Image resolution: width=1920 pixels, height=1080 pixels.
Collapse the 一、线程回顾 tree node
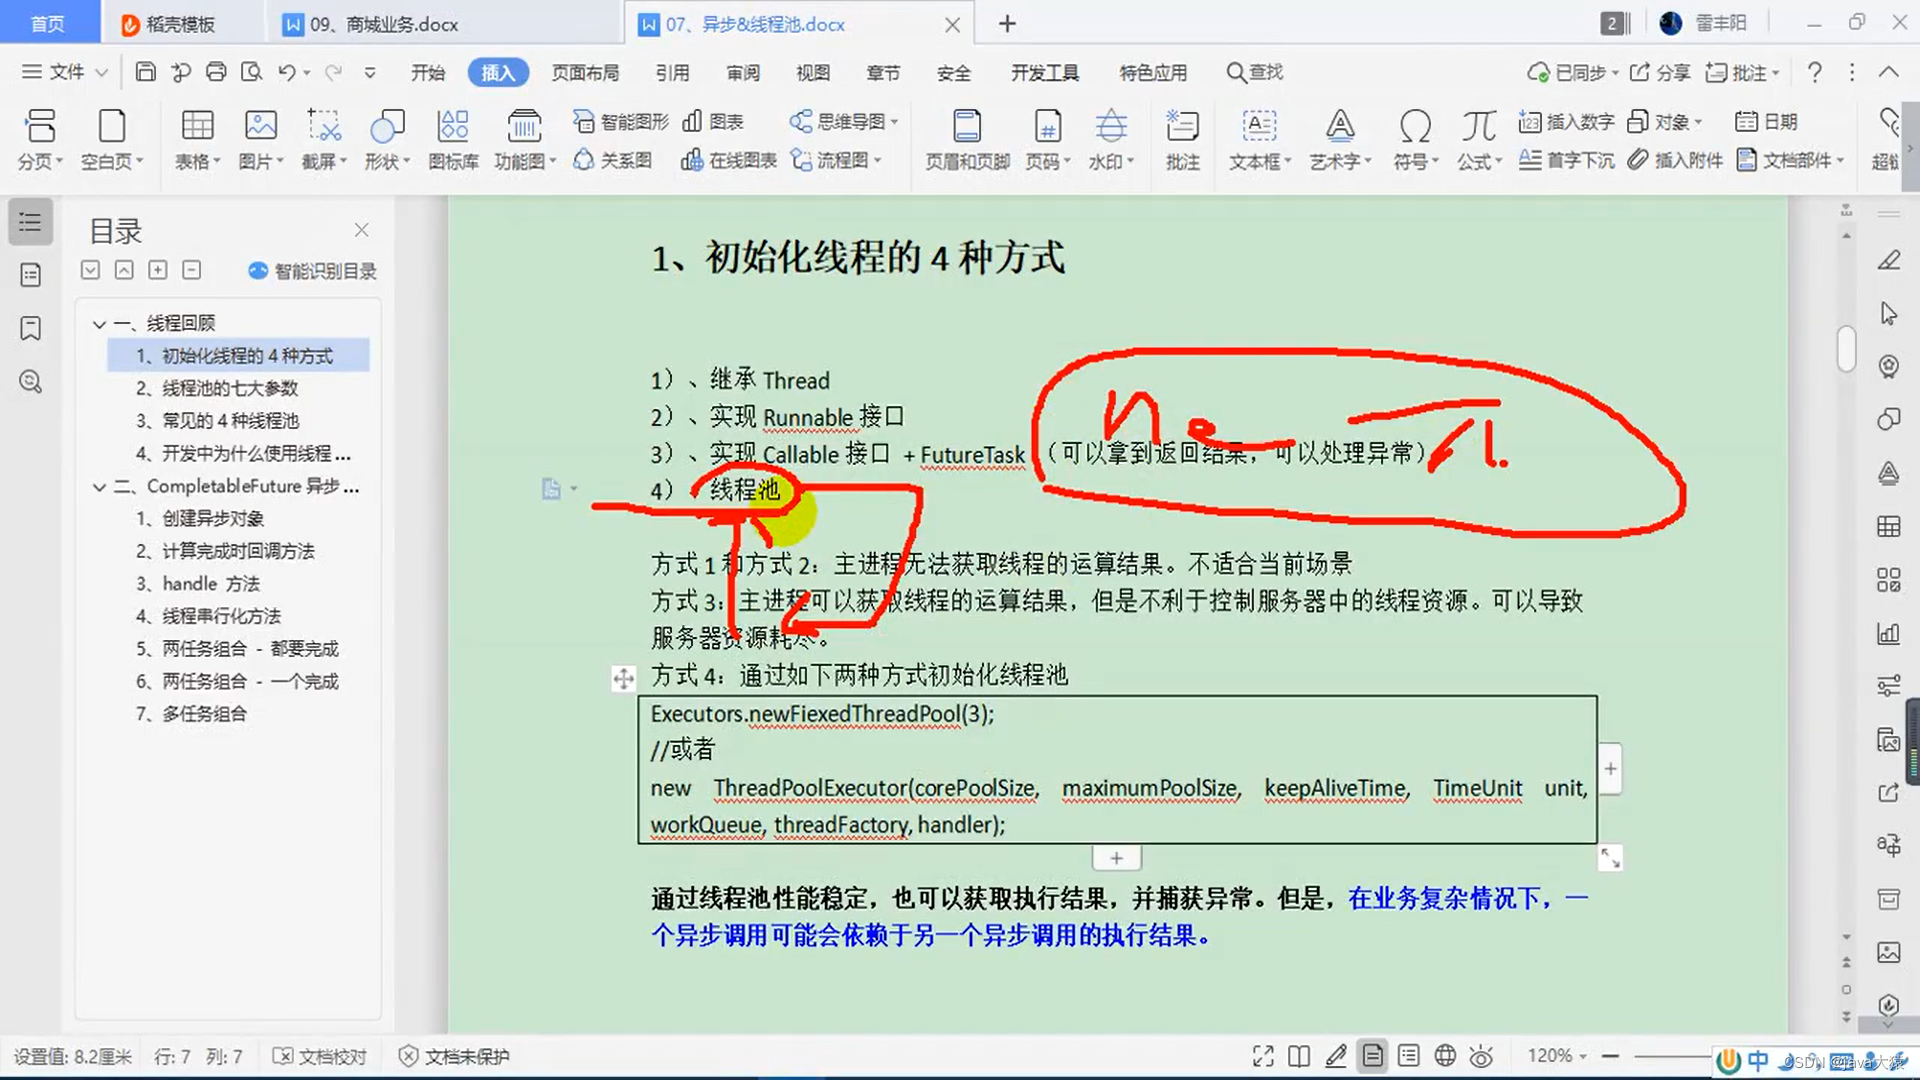click(x=99, y=323)
